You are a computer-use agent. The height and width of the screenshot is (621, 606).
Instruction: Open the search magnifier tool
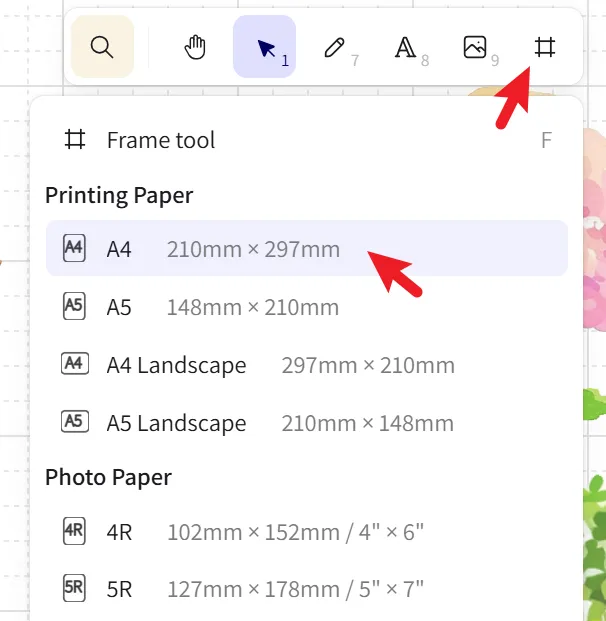(102, 47)
